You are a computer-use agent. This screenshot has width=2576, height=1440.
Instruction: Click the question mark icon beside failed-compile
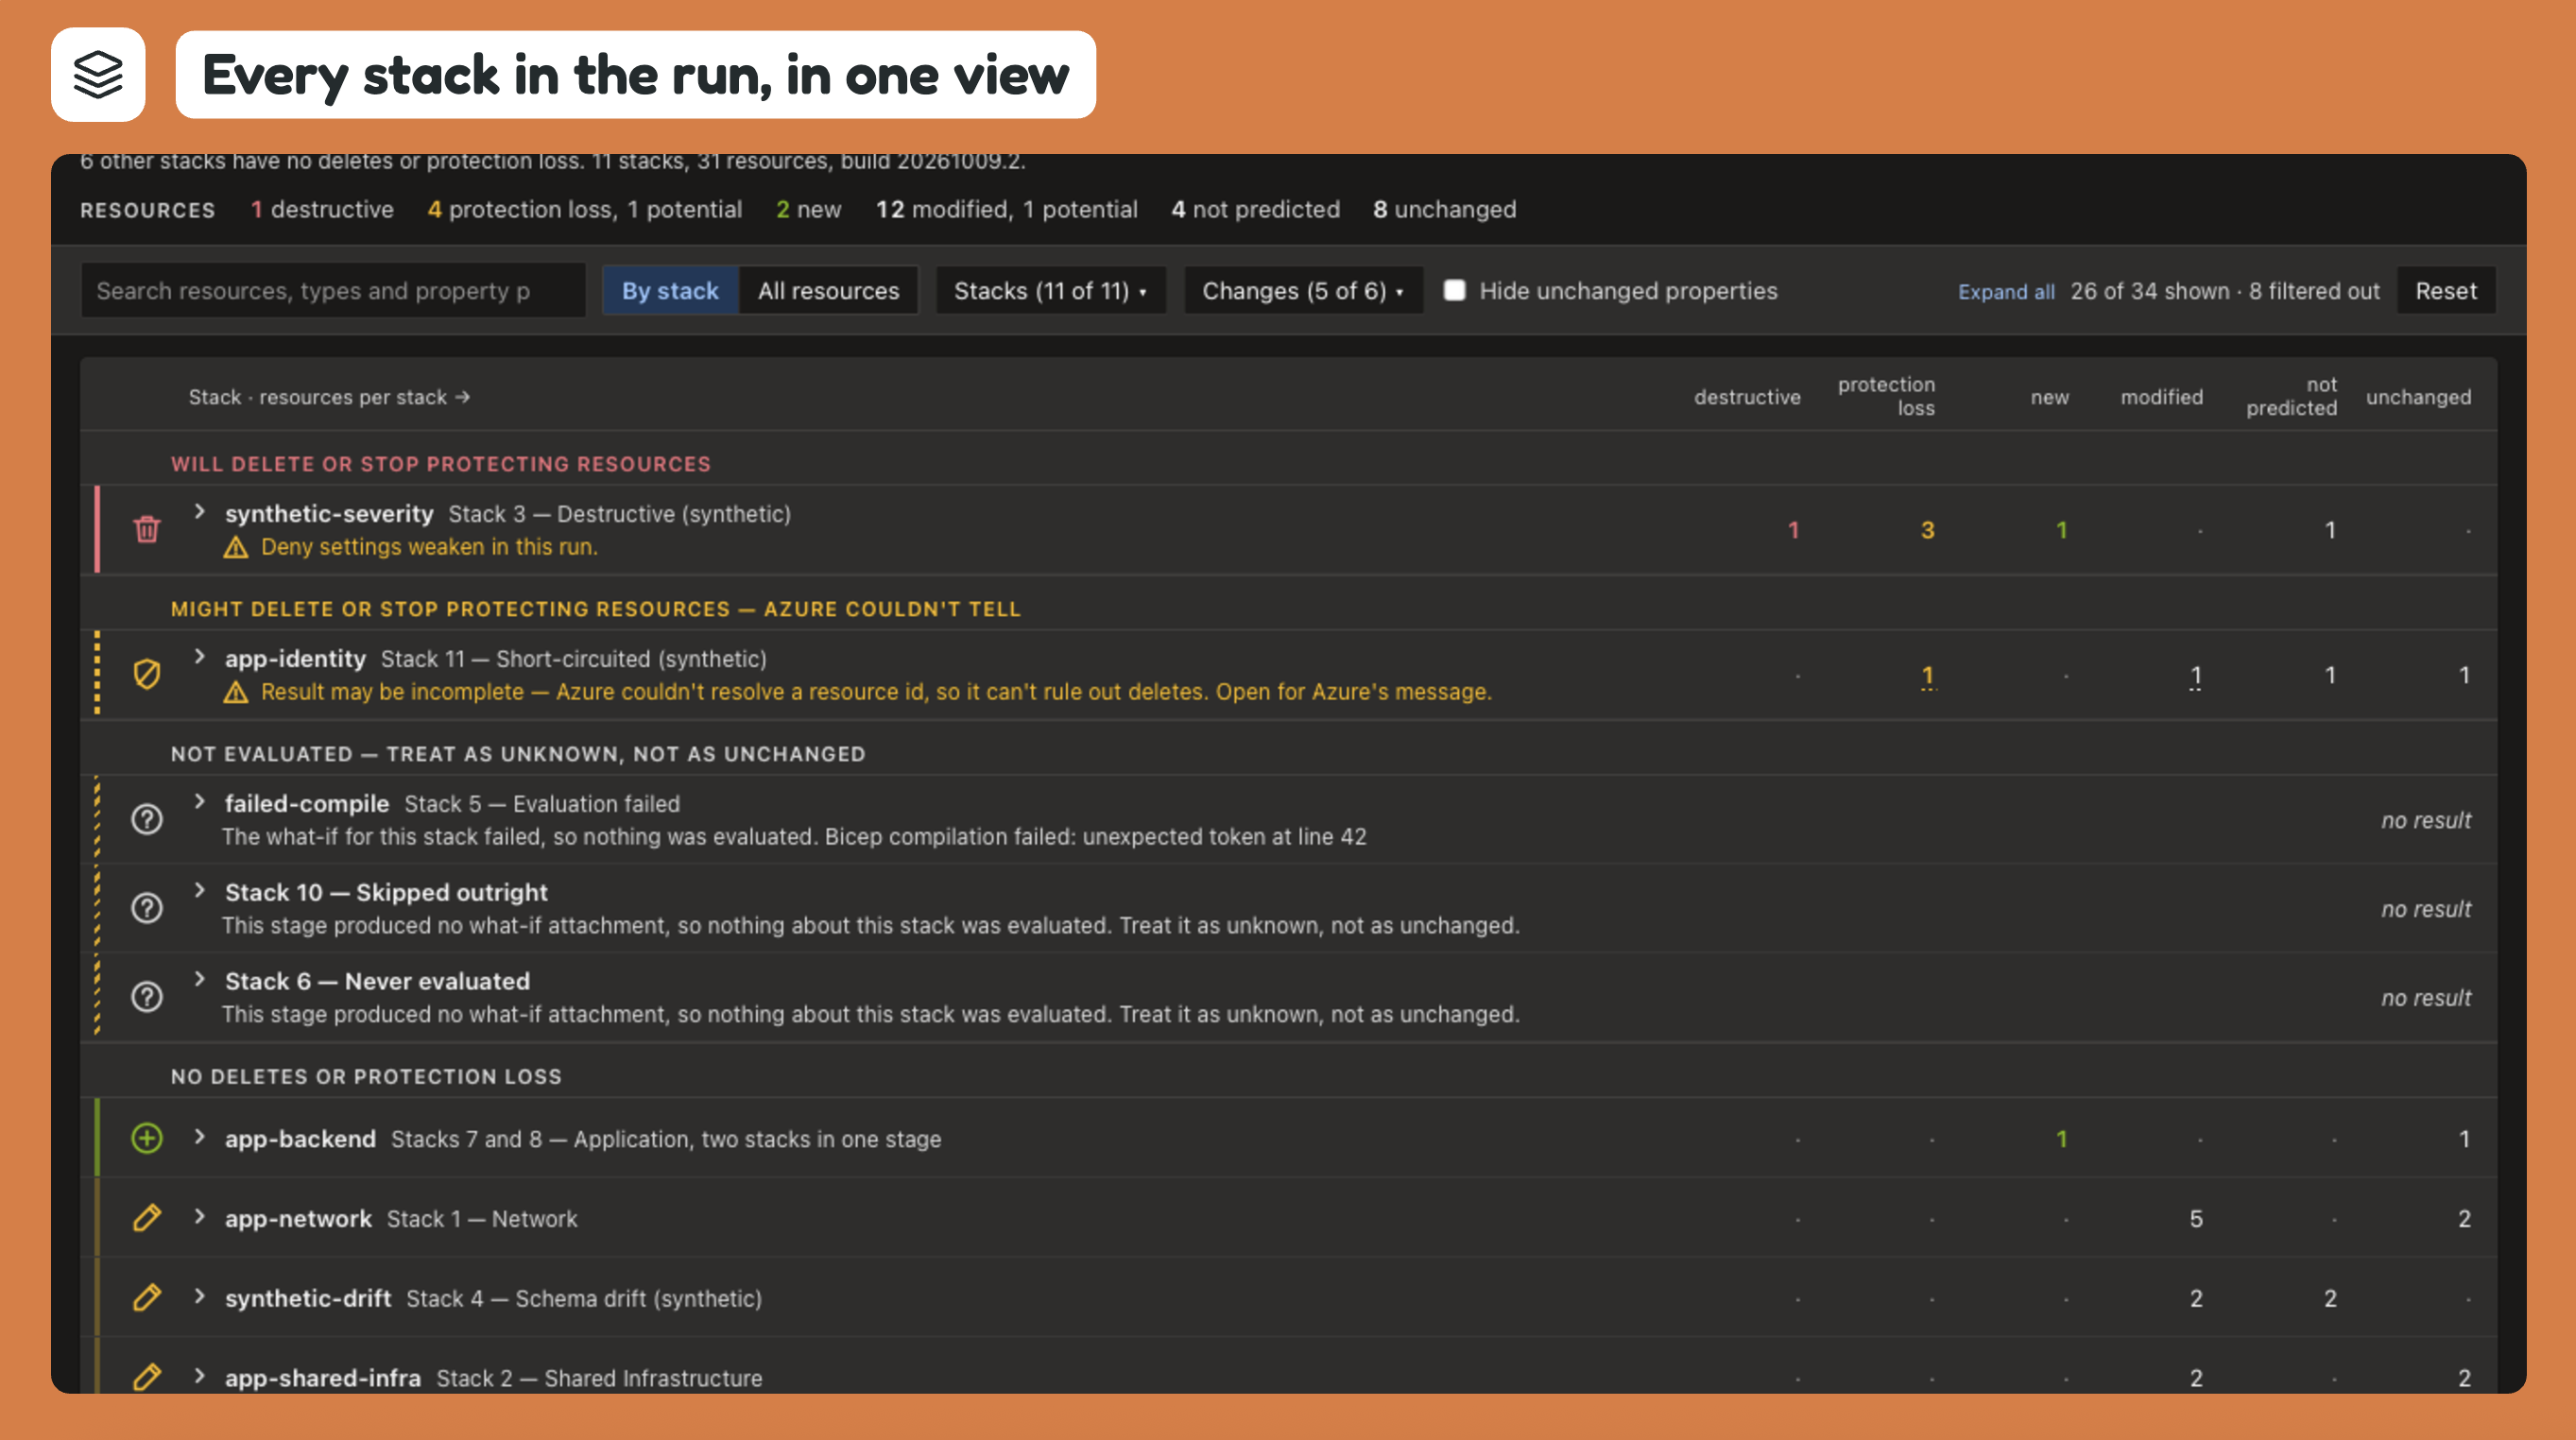pyautogui.click(x=147, y=819)
